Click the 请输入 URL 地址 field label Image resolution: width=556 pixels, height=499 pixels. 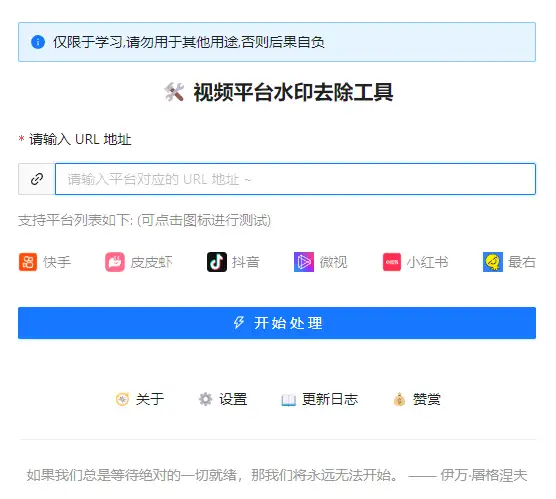pyautogui.click(x=80, y=139)
